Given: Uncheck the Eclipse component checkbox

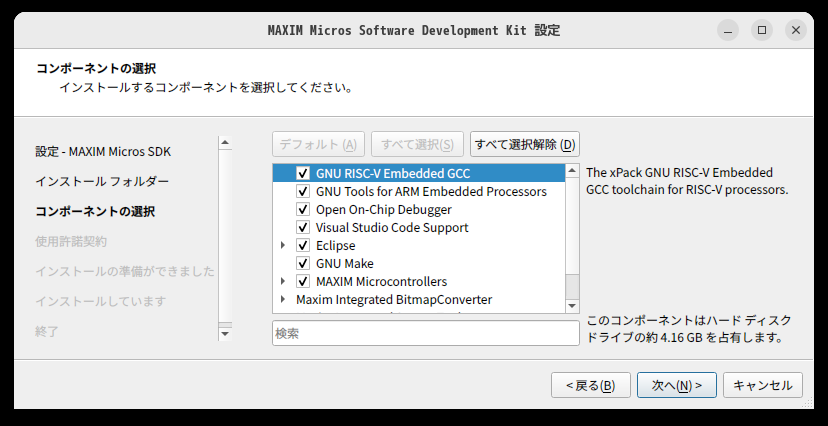Looking at the screenshot, I should 303,245.
